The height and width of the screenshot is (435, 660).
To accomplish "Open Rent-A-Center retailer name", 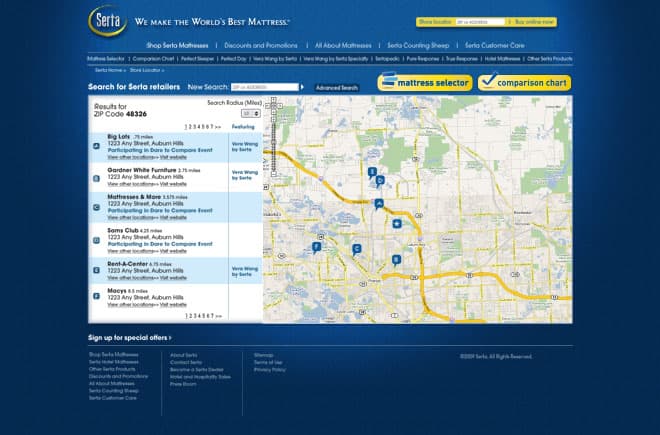I will coord(128,264).
